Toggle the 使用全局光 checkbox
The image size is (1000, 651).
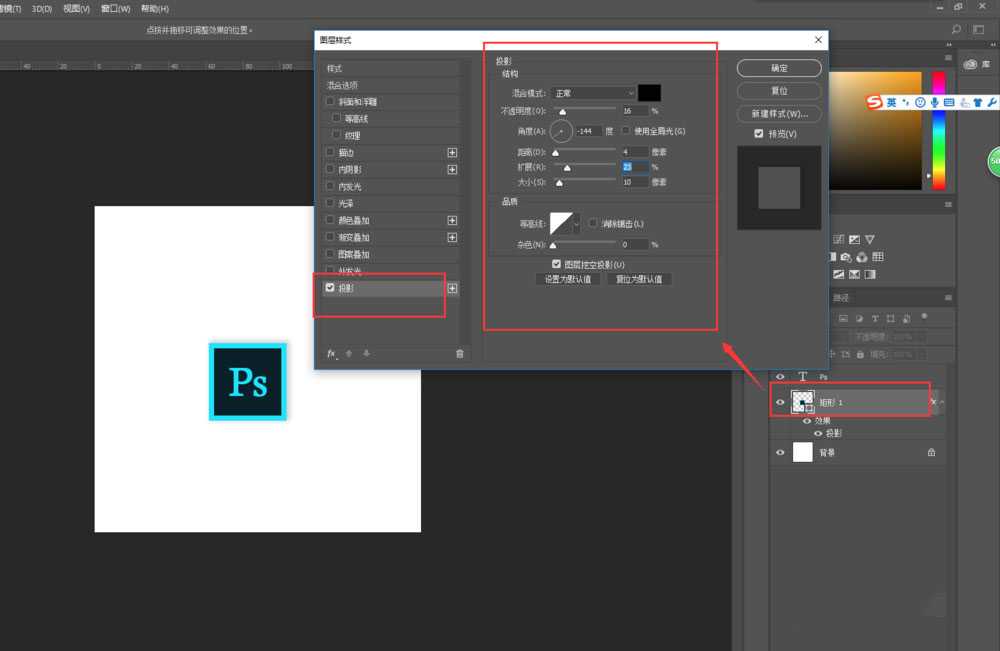pos(626,131)
